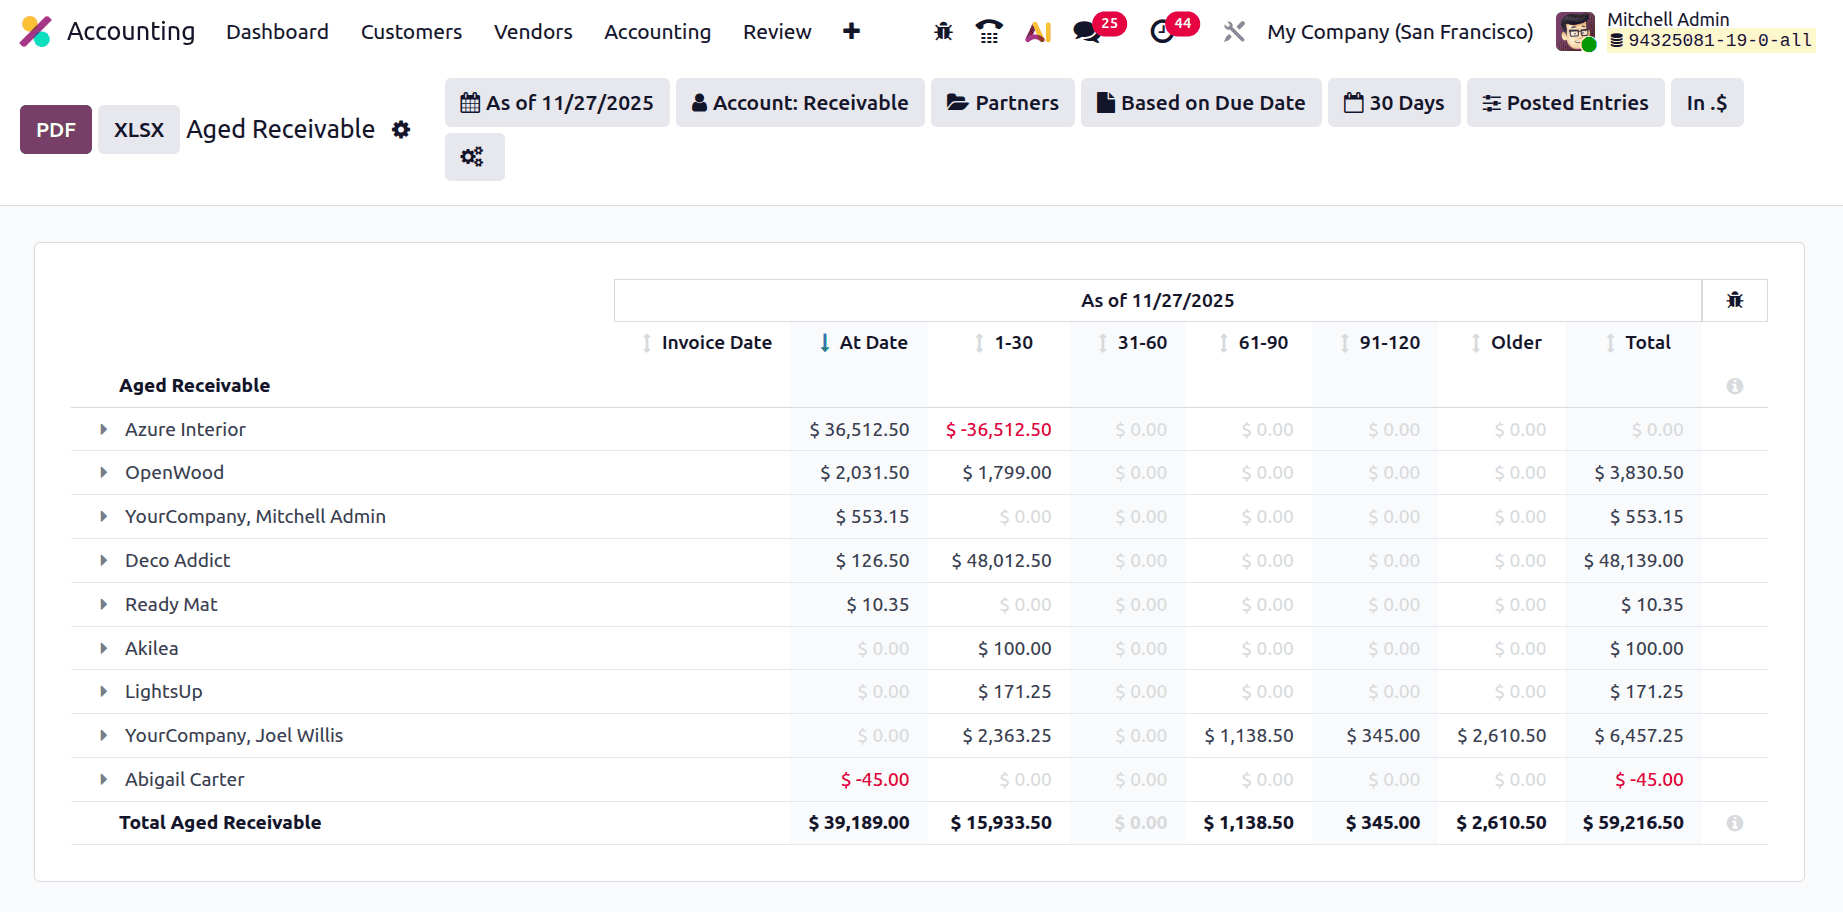Open Based on Due Date filter

click(x=1201, y=103)
